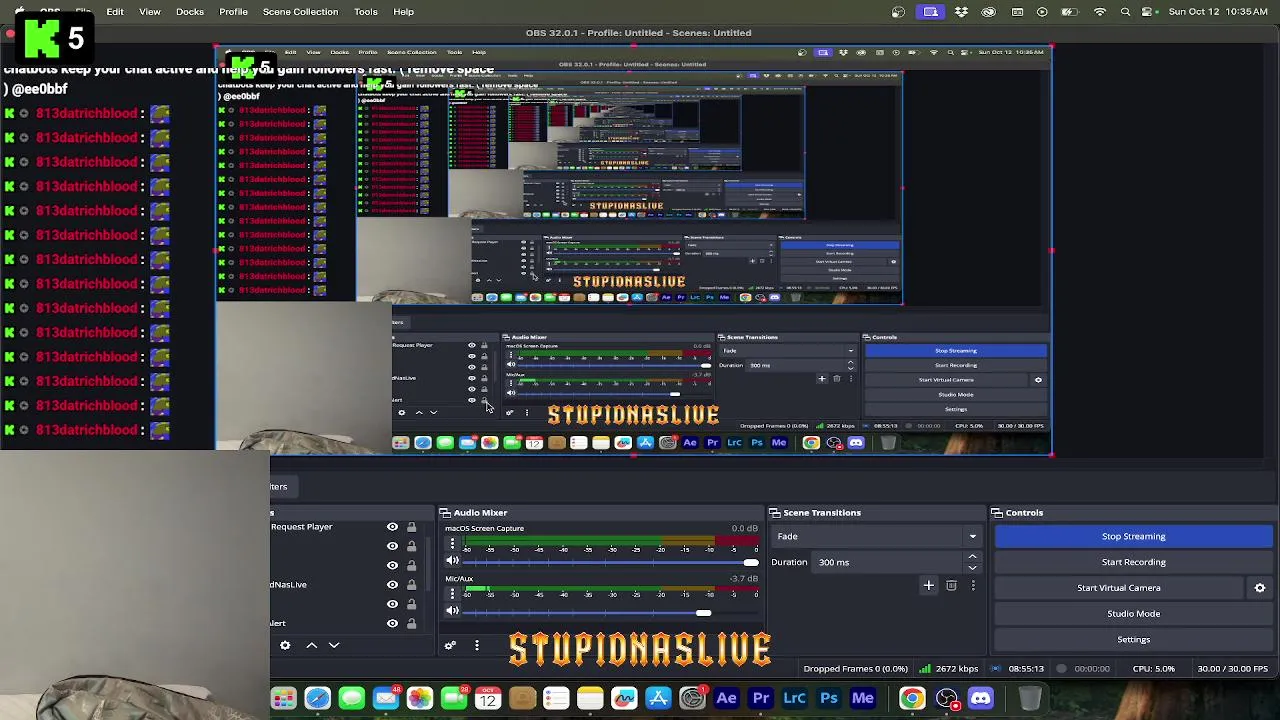Launch After Effects from the dock

726,699
